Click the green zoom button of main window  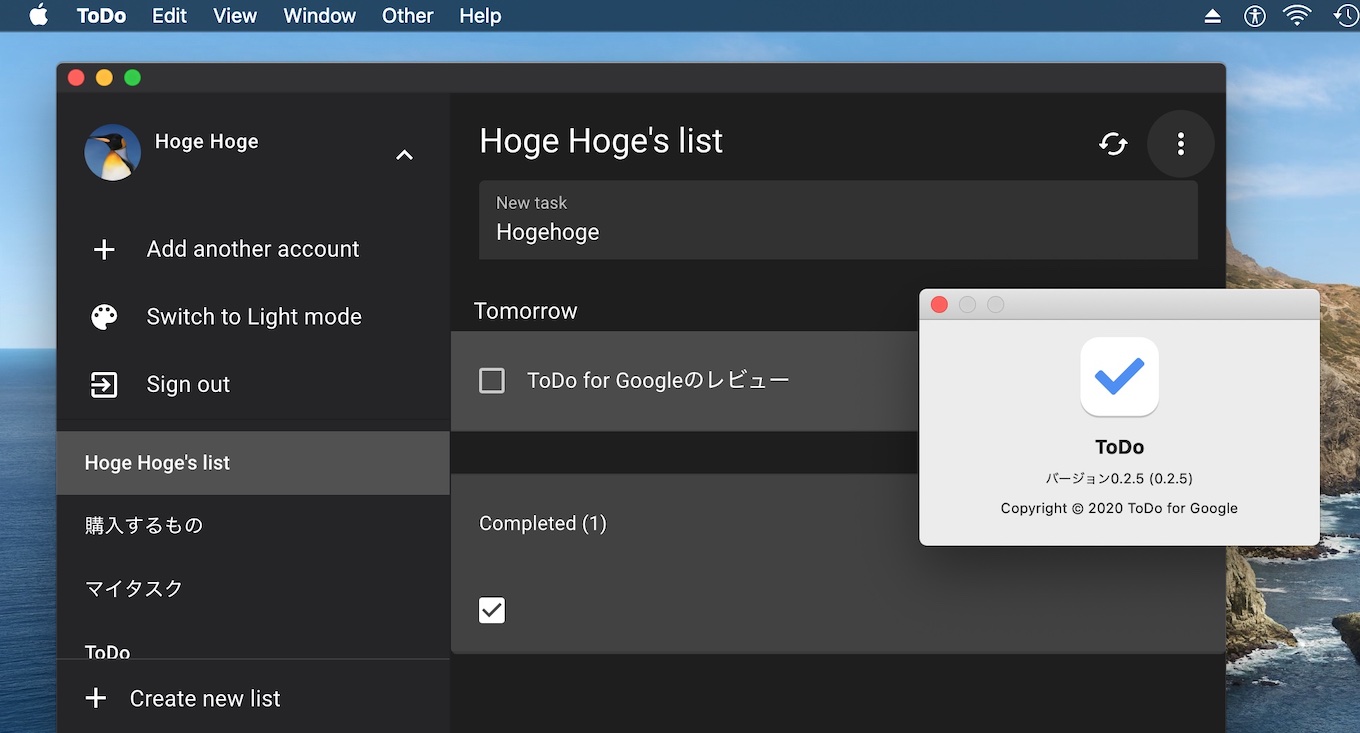132,78
